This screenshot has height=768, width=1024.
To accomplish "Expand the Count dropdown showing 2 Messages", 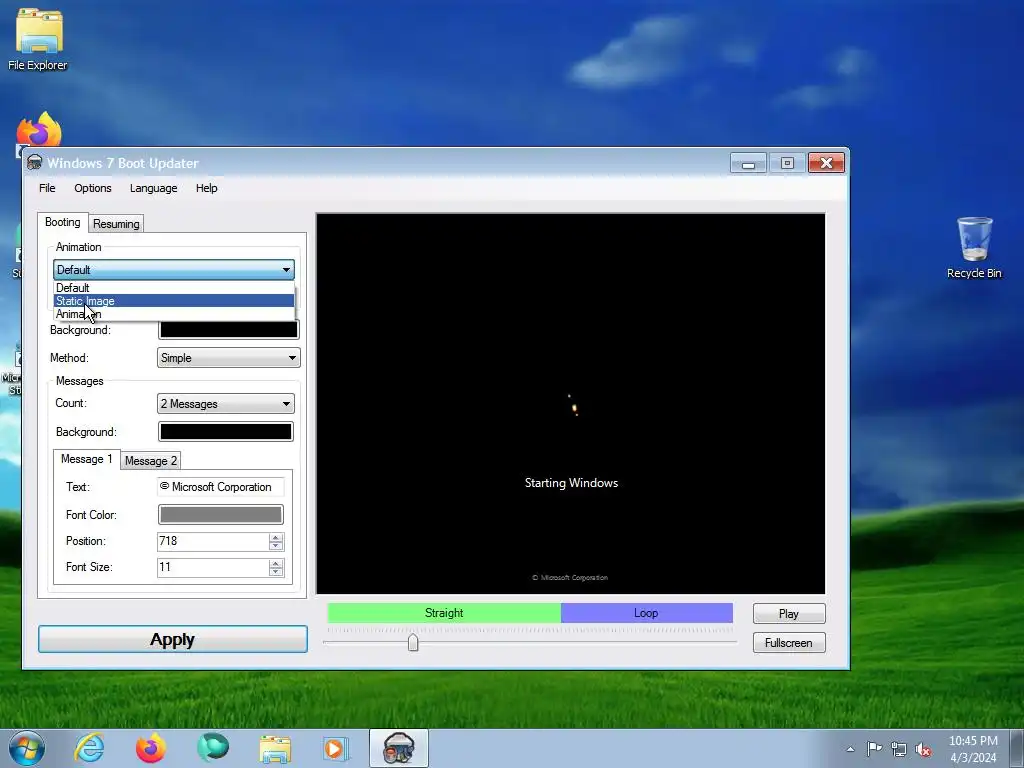I will [225, 404].
